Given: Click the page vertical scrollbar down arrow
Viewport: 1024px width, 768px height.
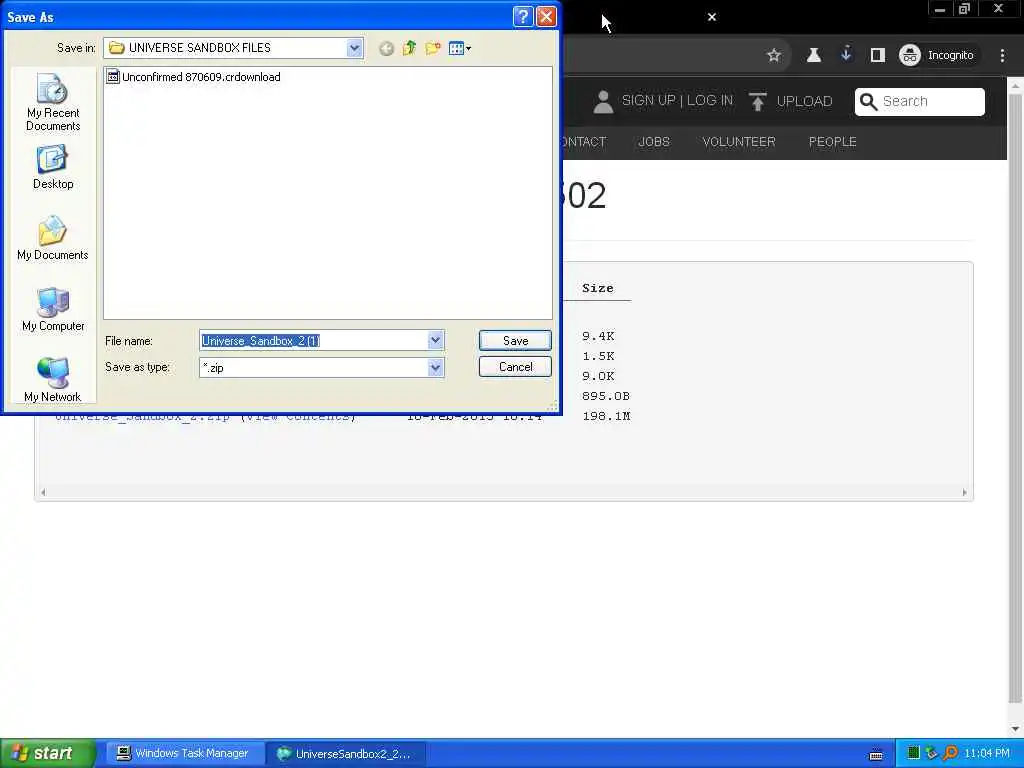Looking at the screenshot, I should tap(1016, 729).
